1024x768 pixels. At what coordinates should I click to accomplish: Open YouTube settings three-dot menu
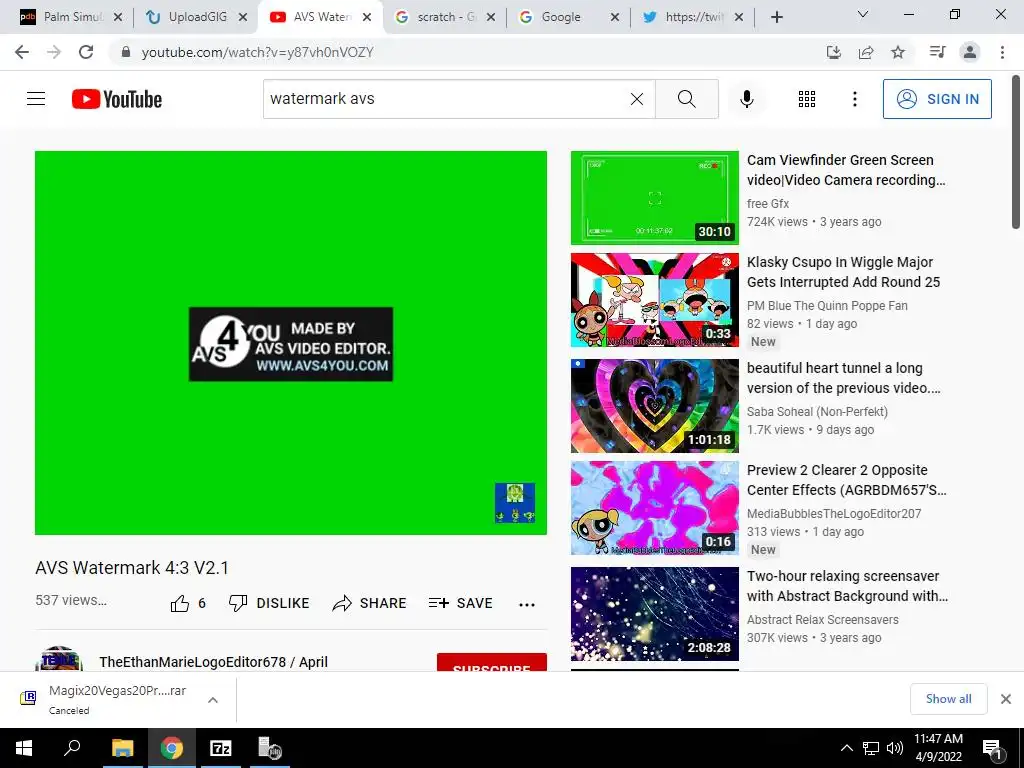[x=854, y=99]
